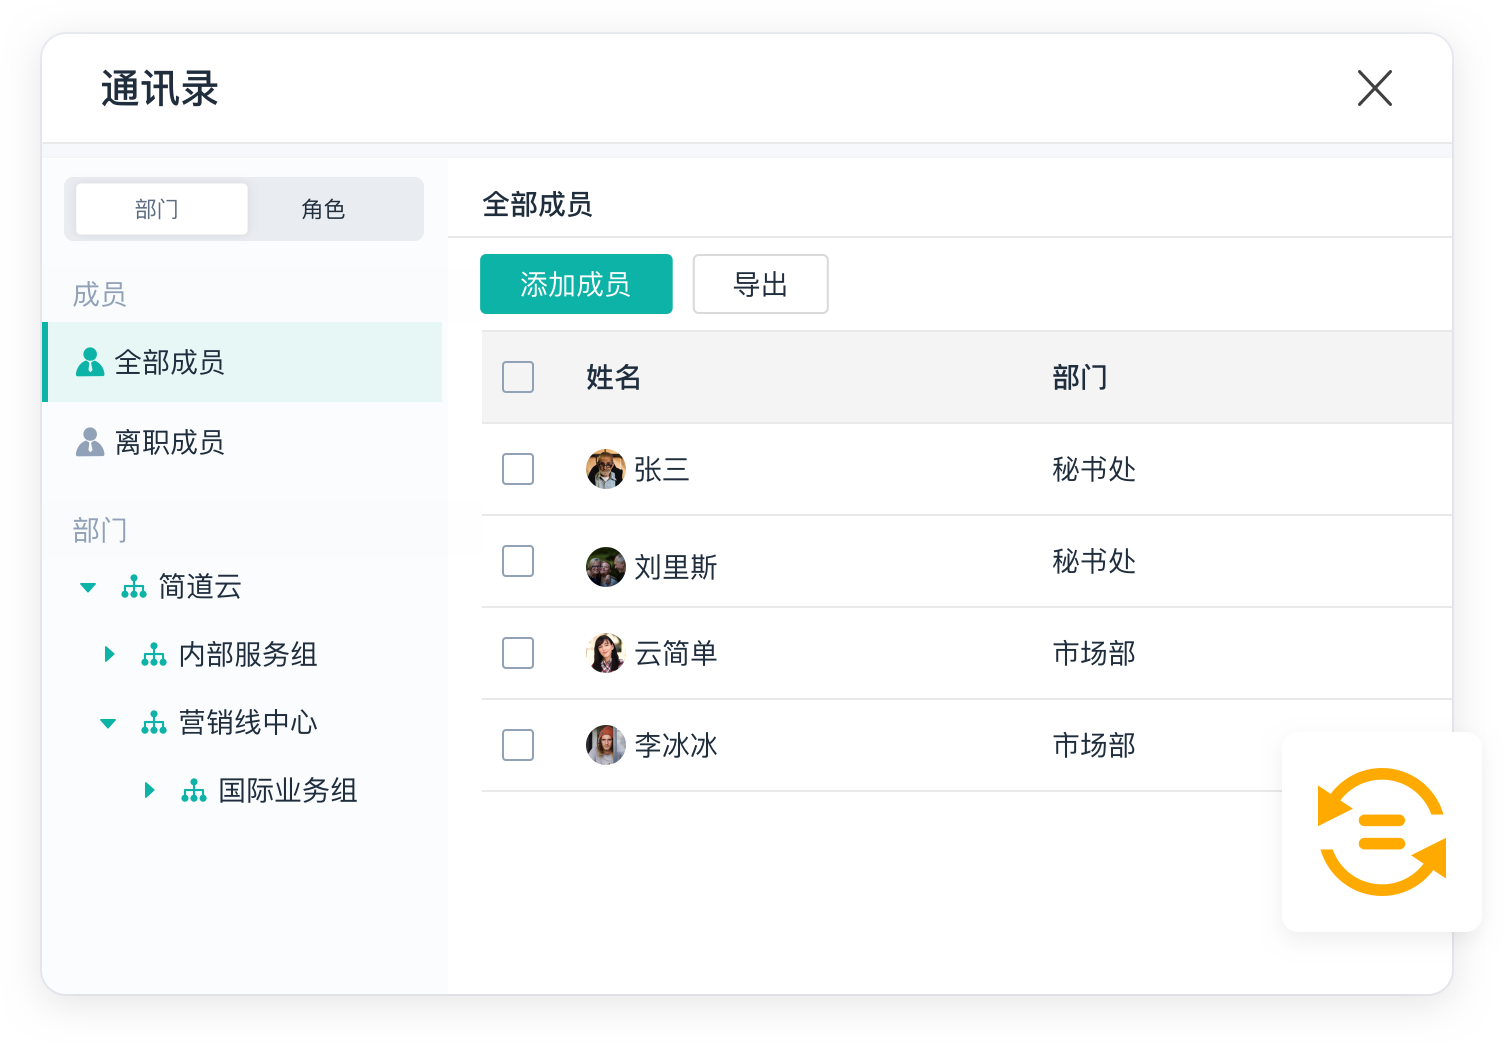Viewport: 1504px width, 1044px height.
Task: Click the 简道云 organization icon
Action: click(134, 587)
